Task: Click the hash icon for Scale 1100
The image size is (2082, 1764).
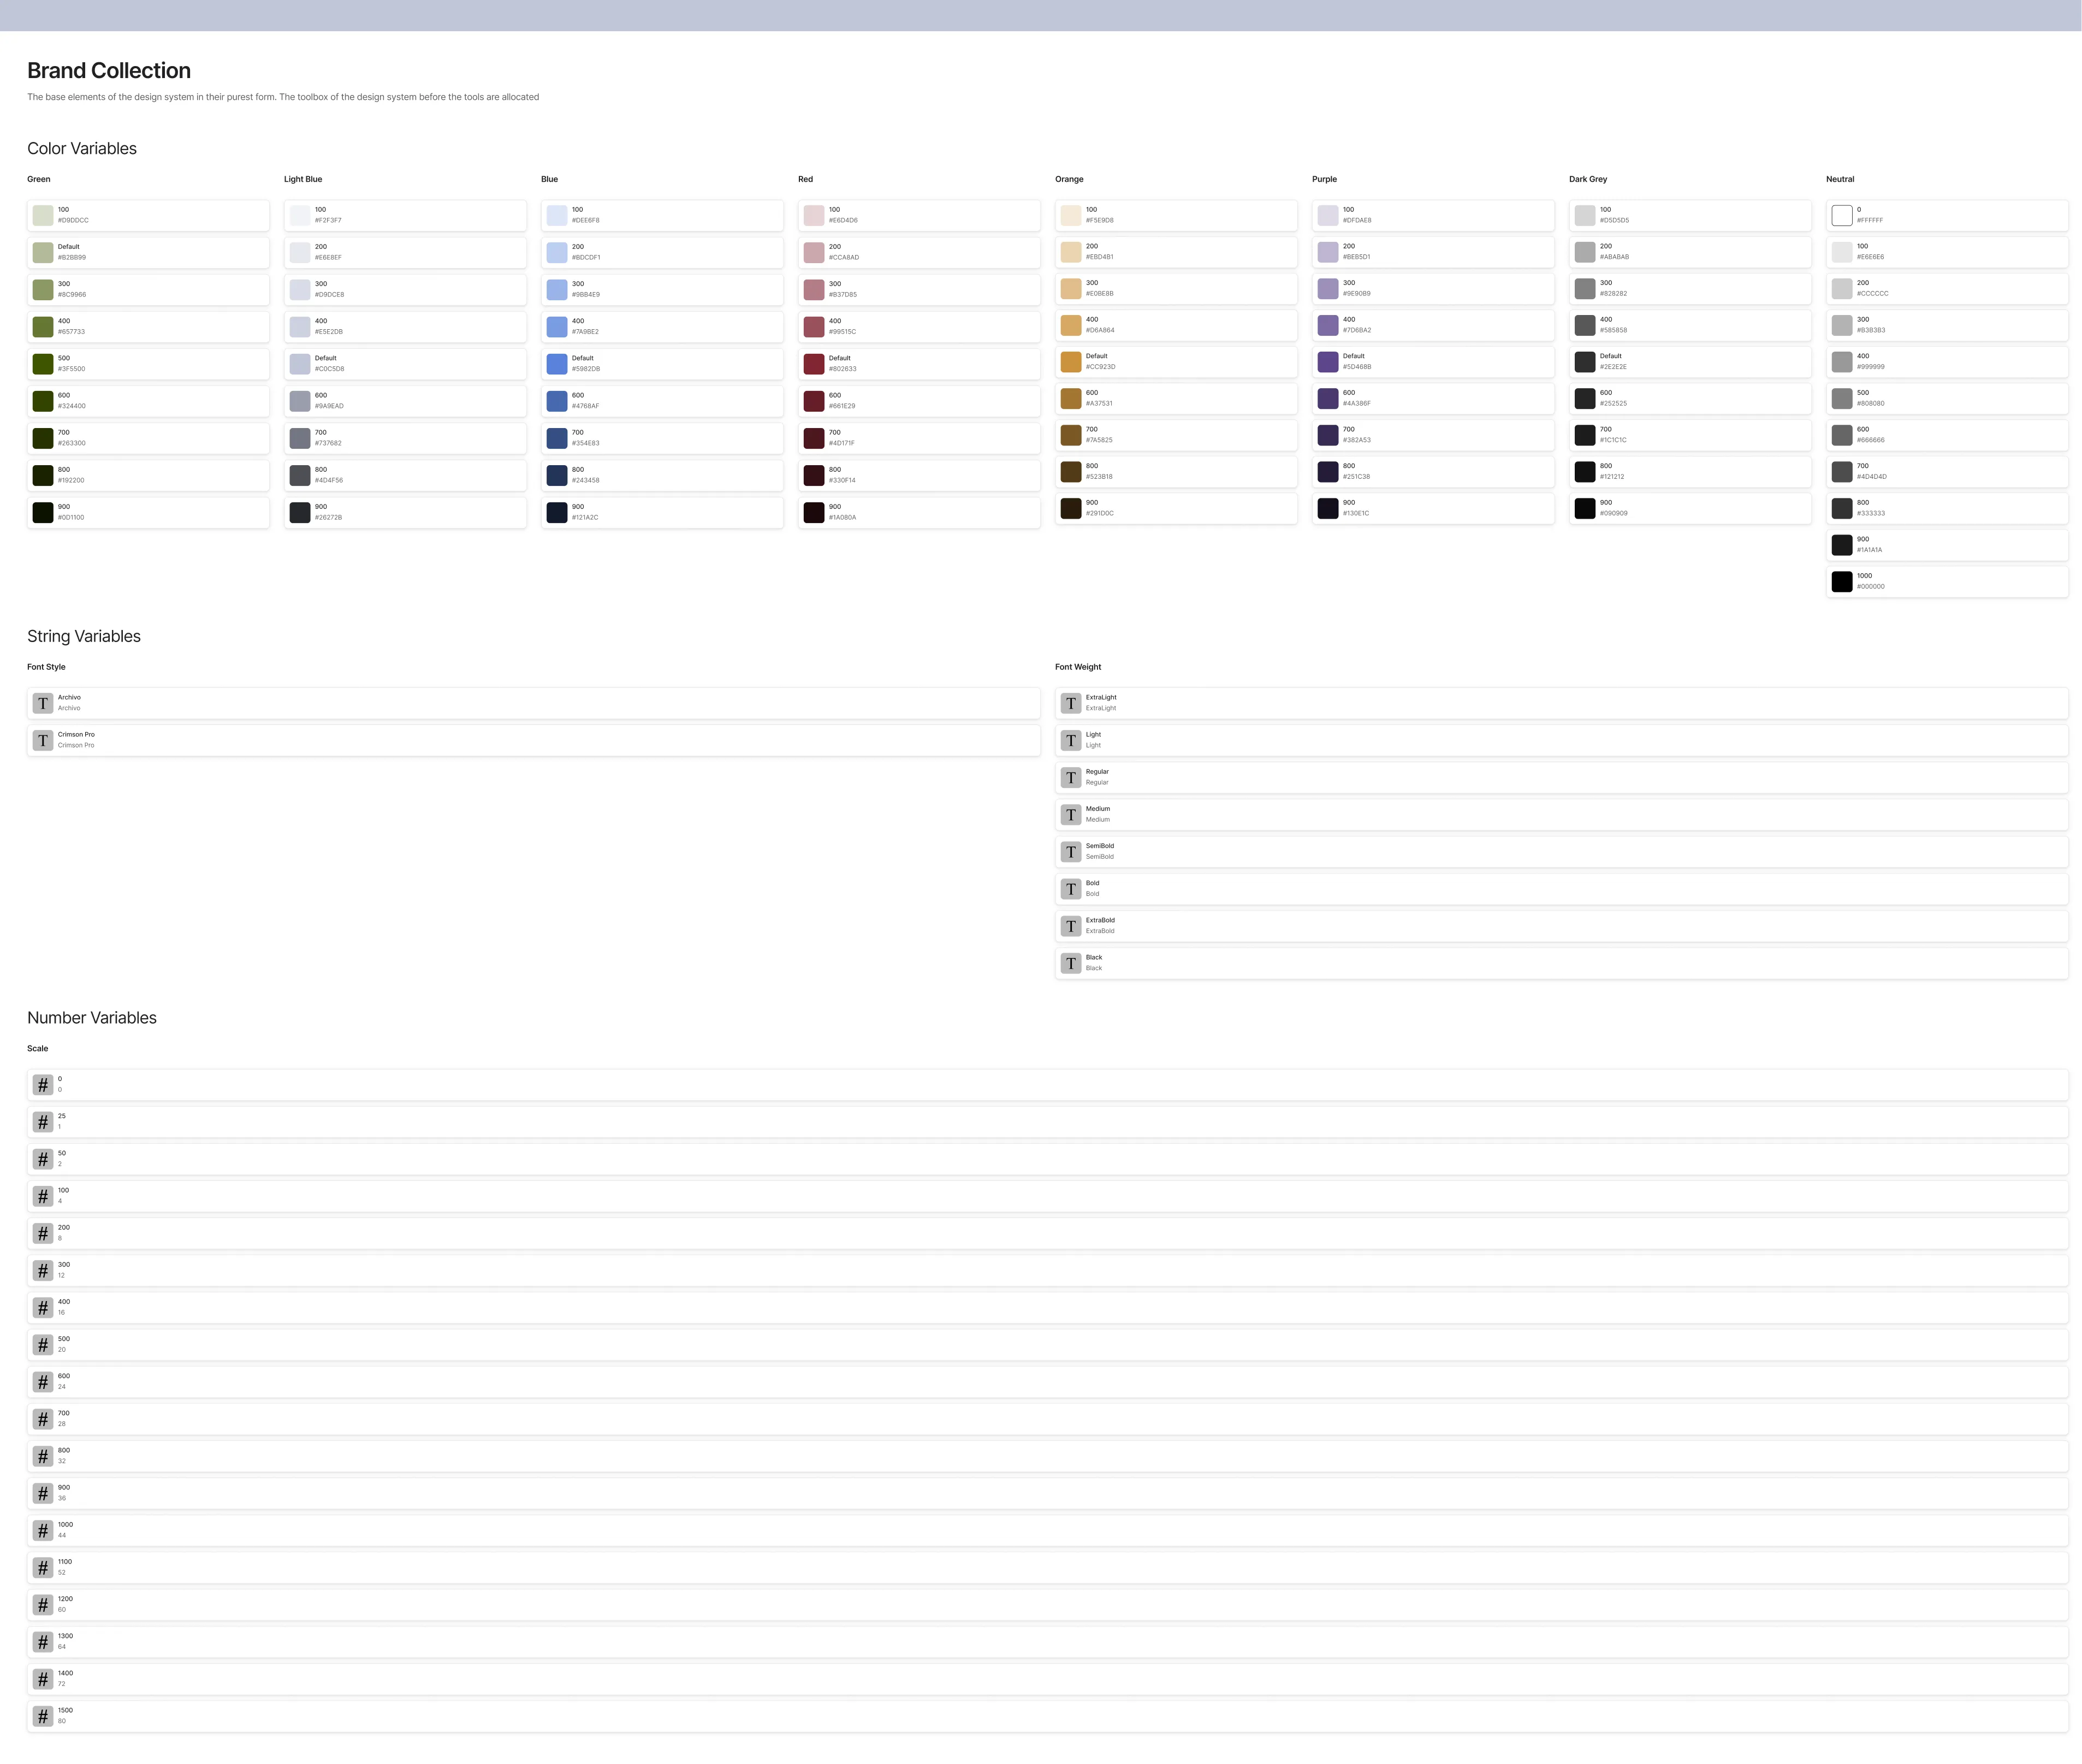Action: click(43, 1567)
